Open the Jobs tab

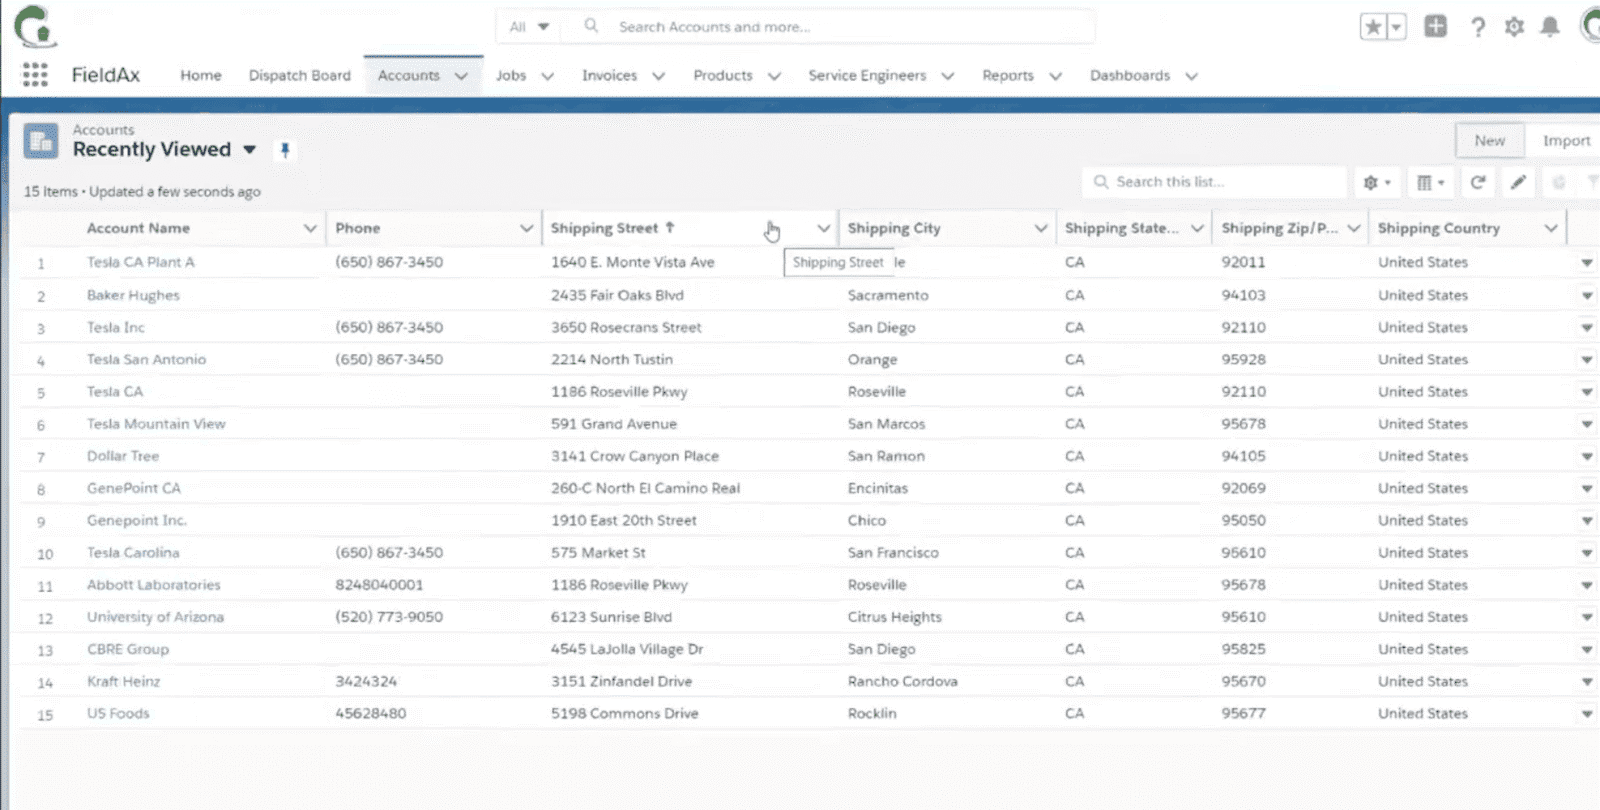[511, 75]
